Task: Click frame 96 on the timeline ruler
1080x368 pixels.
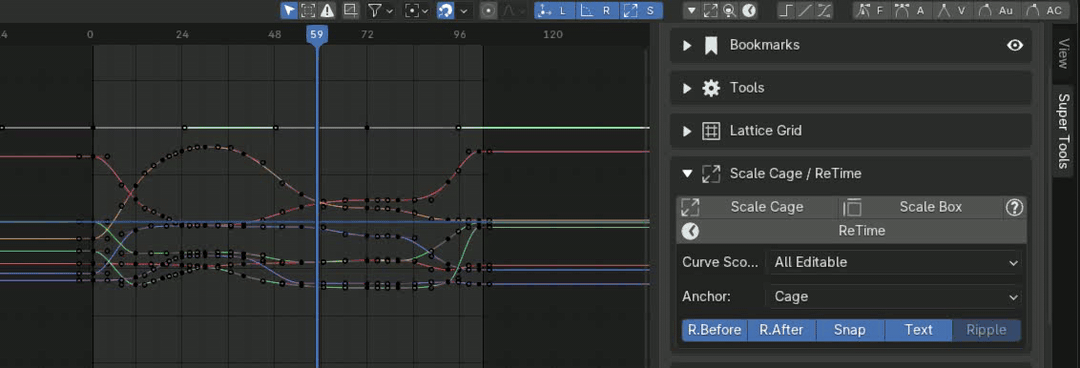Action: [460, 34]
